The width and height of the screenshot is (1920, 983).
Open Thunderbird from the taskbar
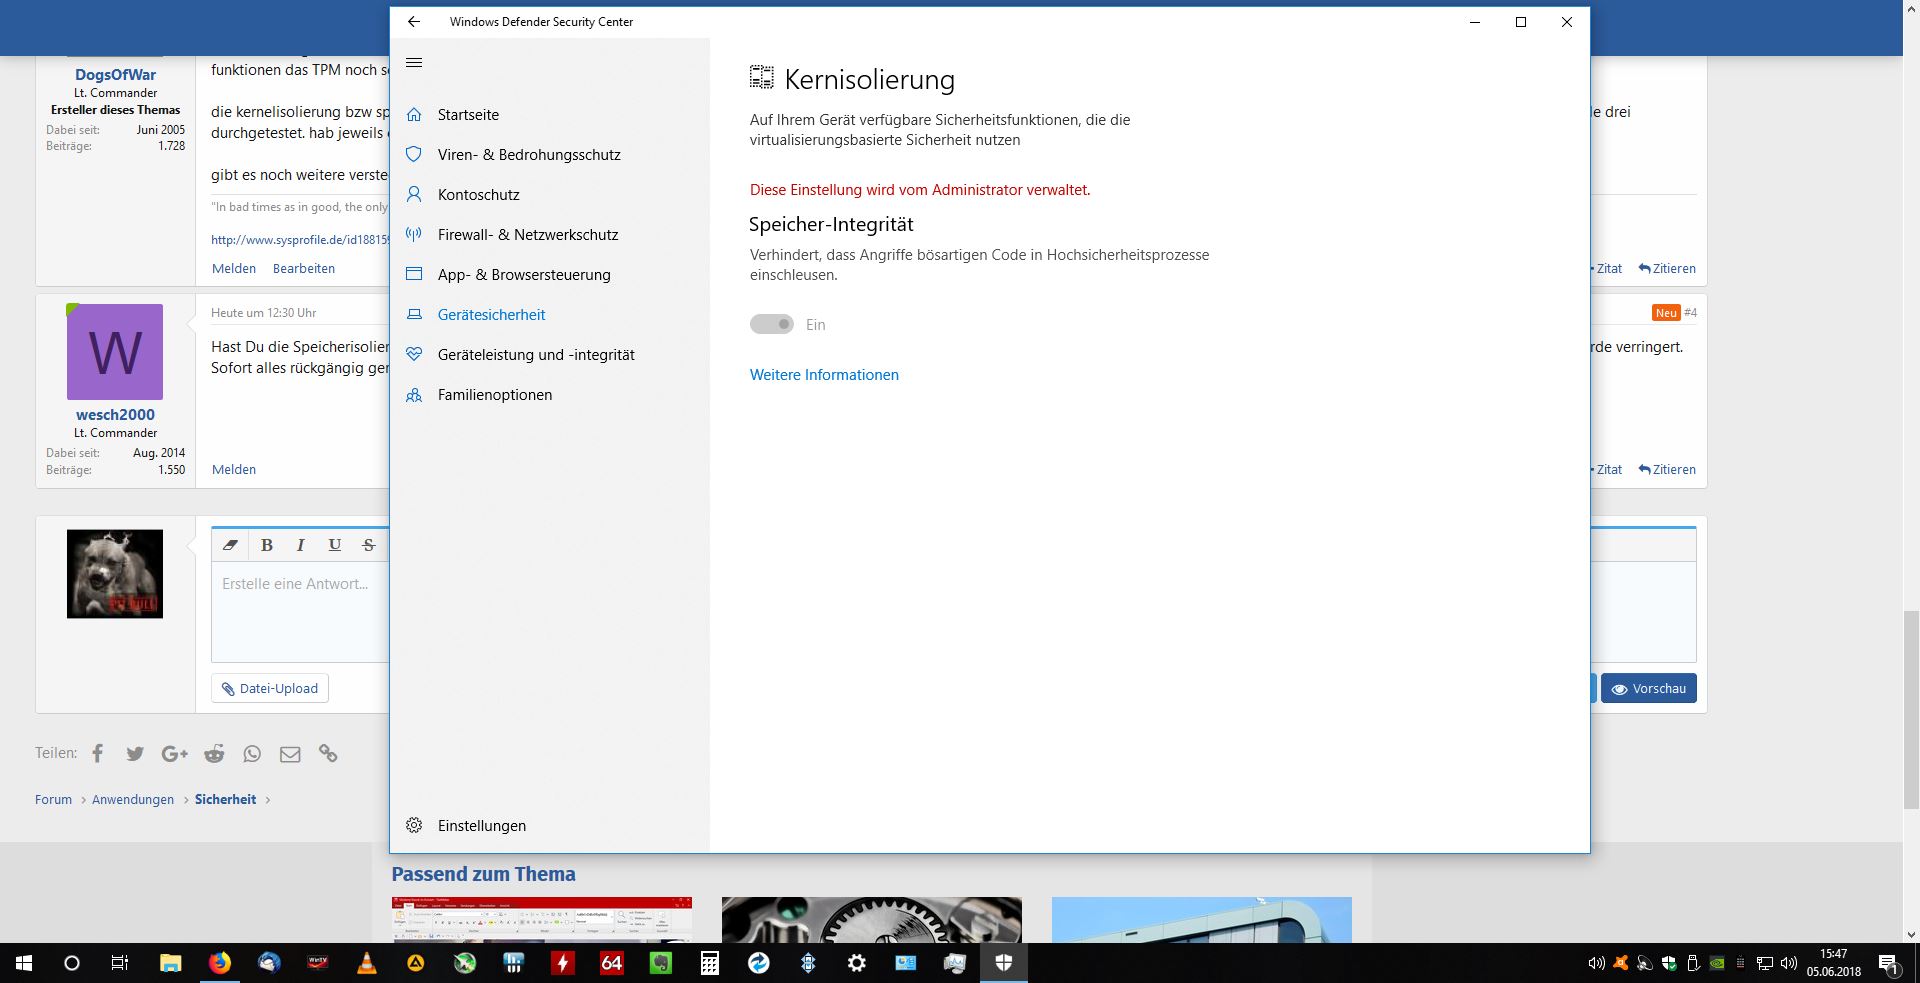click(269, 963)
